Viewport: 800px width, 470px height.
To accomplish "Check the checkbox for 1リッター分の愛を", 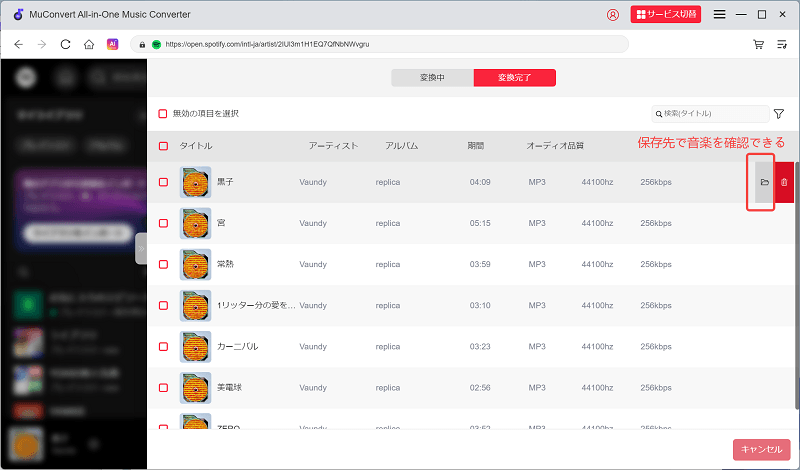I will click(x=163, y=305).
